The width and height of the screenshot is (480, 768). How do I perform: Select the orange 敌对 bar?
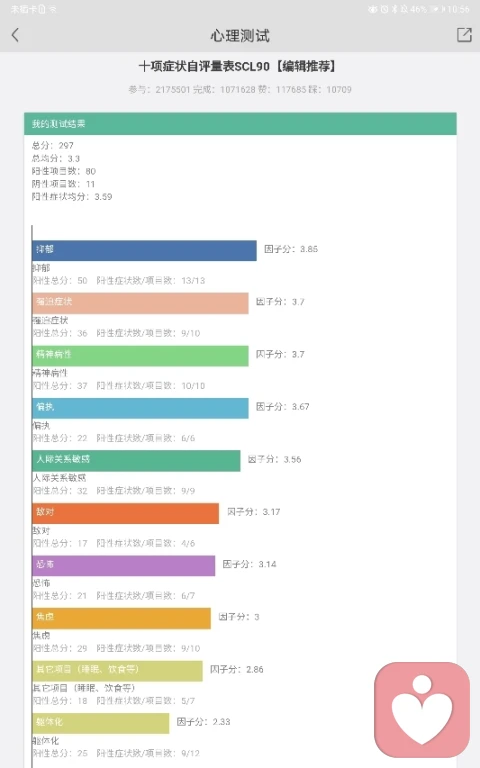(125, 513)
